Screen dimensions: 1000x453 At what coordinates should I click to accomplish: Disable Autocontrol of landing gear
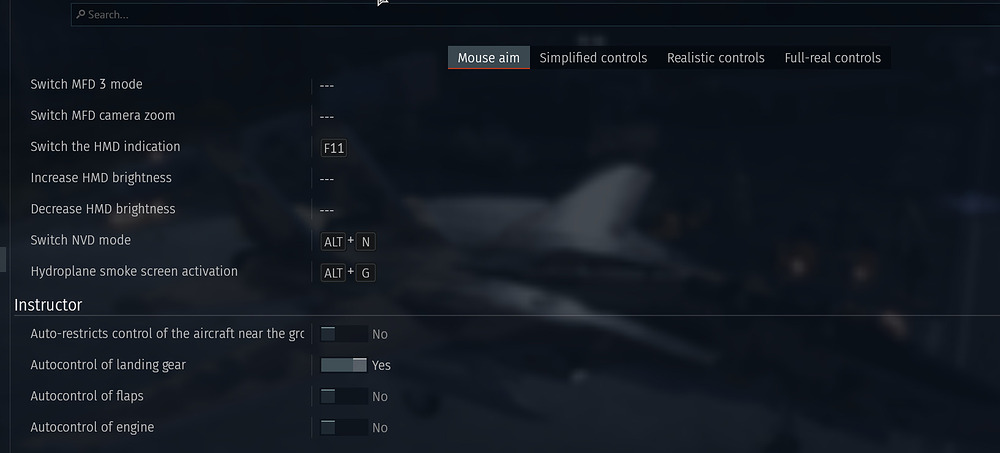pyautogui.click(x=344, y=365)
